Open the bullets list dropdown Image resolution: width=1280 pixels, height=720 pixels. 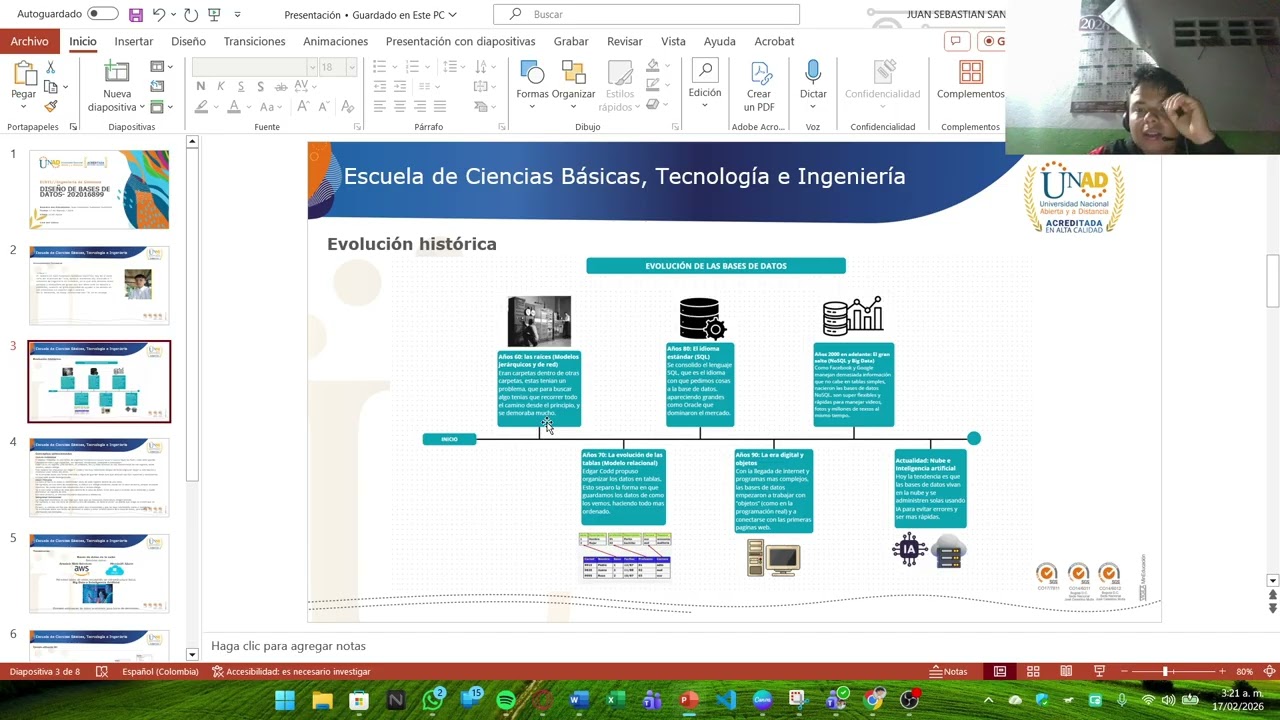click(394, 67)
